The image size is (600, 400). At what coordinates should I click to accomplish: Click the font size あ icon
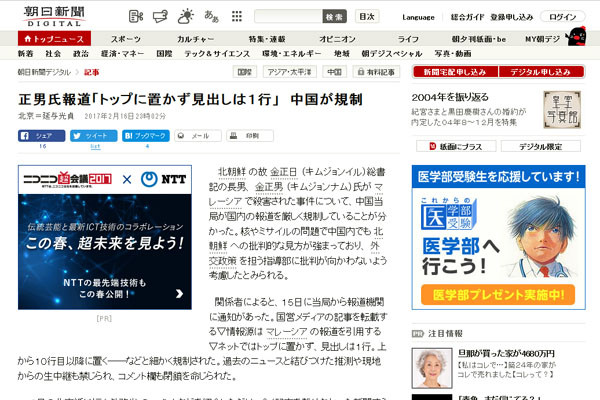(x=212, y=16)
